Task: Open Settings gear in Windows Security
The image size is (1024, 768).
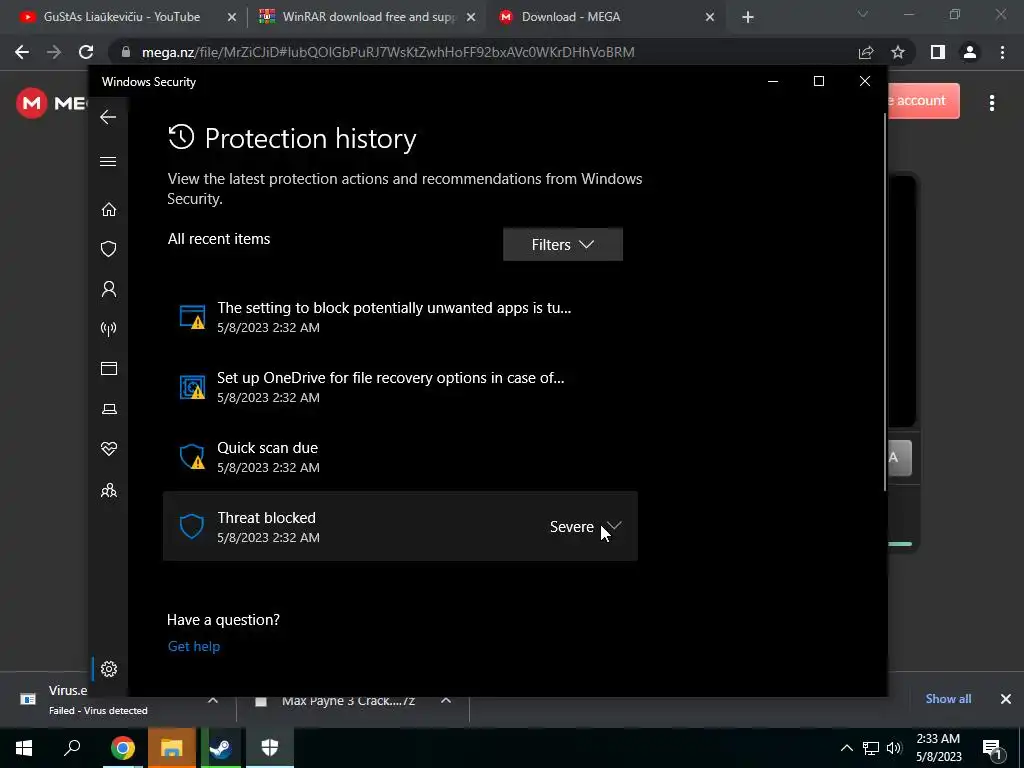Action: click(x=108, y=669)
